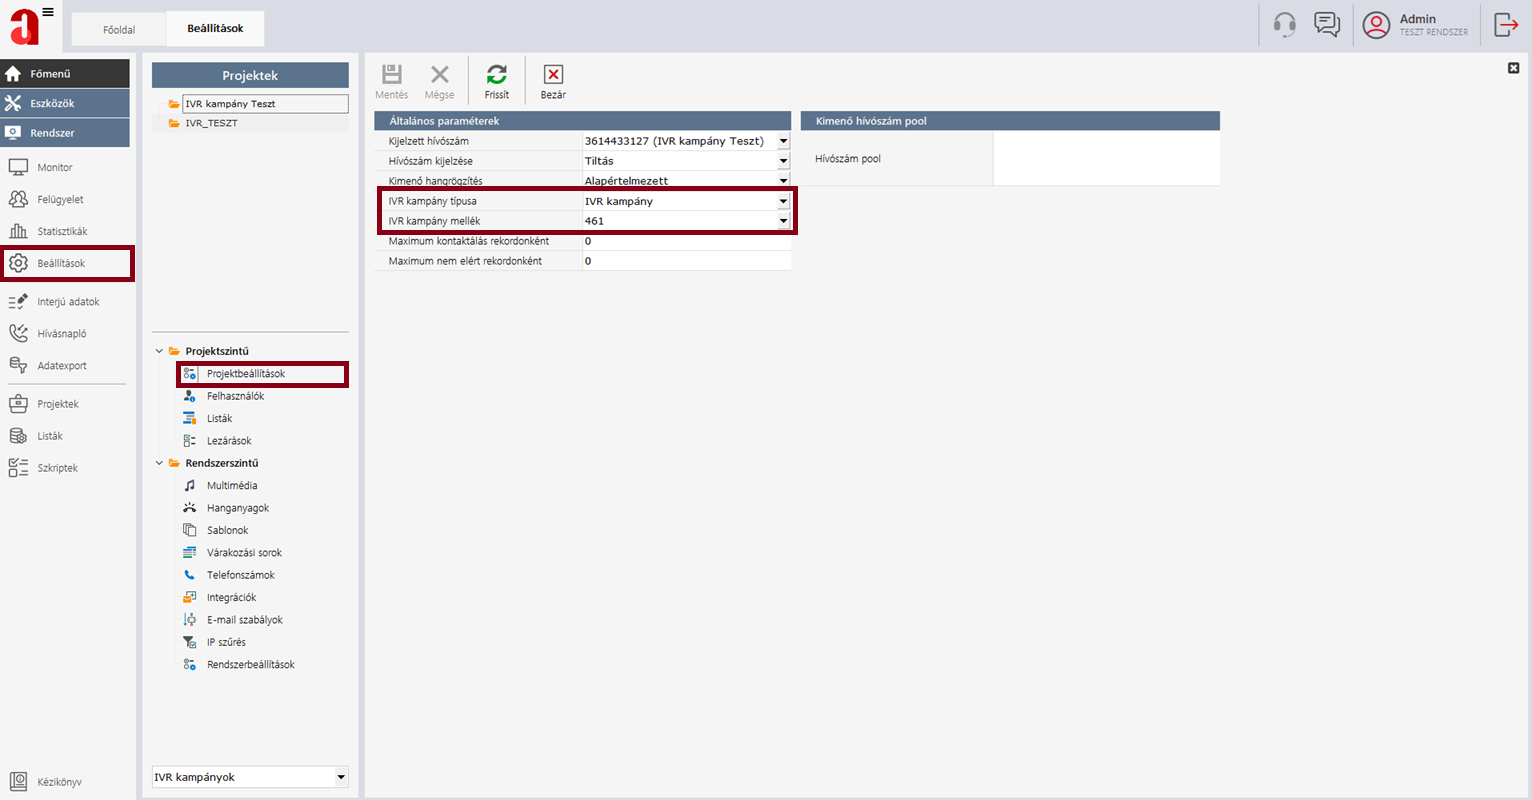This screenshot has width=1532, height=800.
Task: Click the Maximum kontaktálás rekordonként field
Action: coord(685,241)
